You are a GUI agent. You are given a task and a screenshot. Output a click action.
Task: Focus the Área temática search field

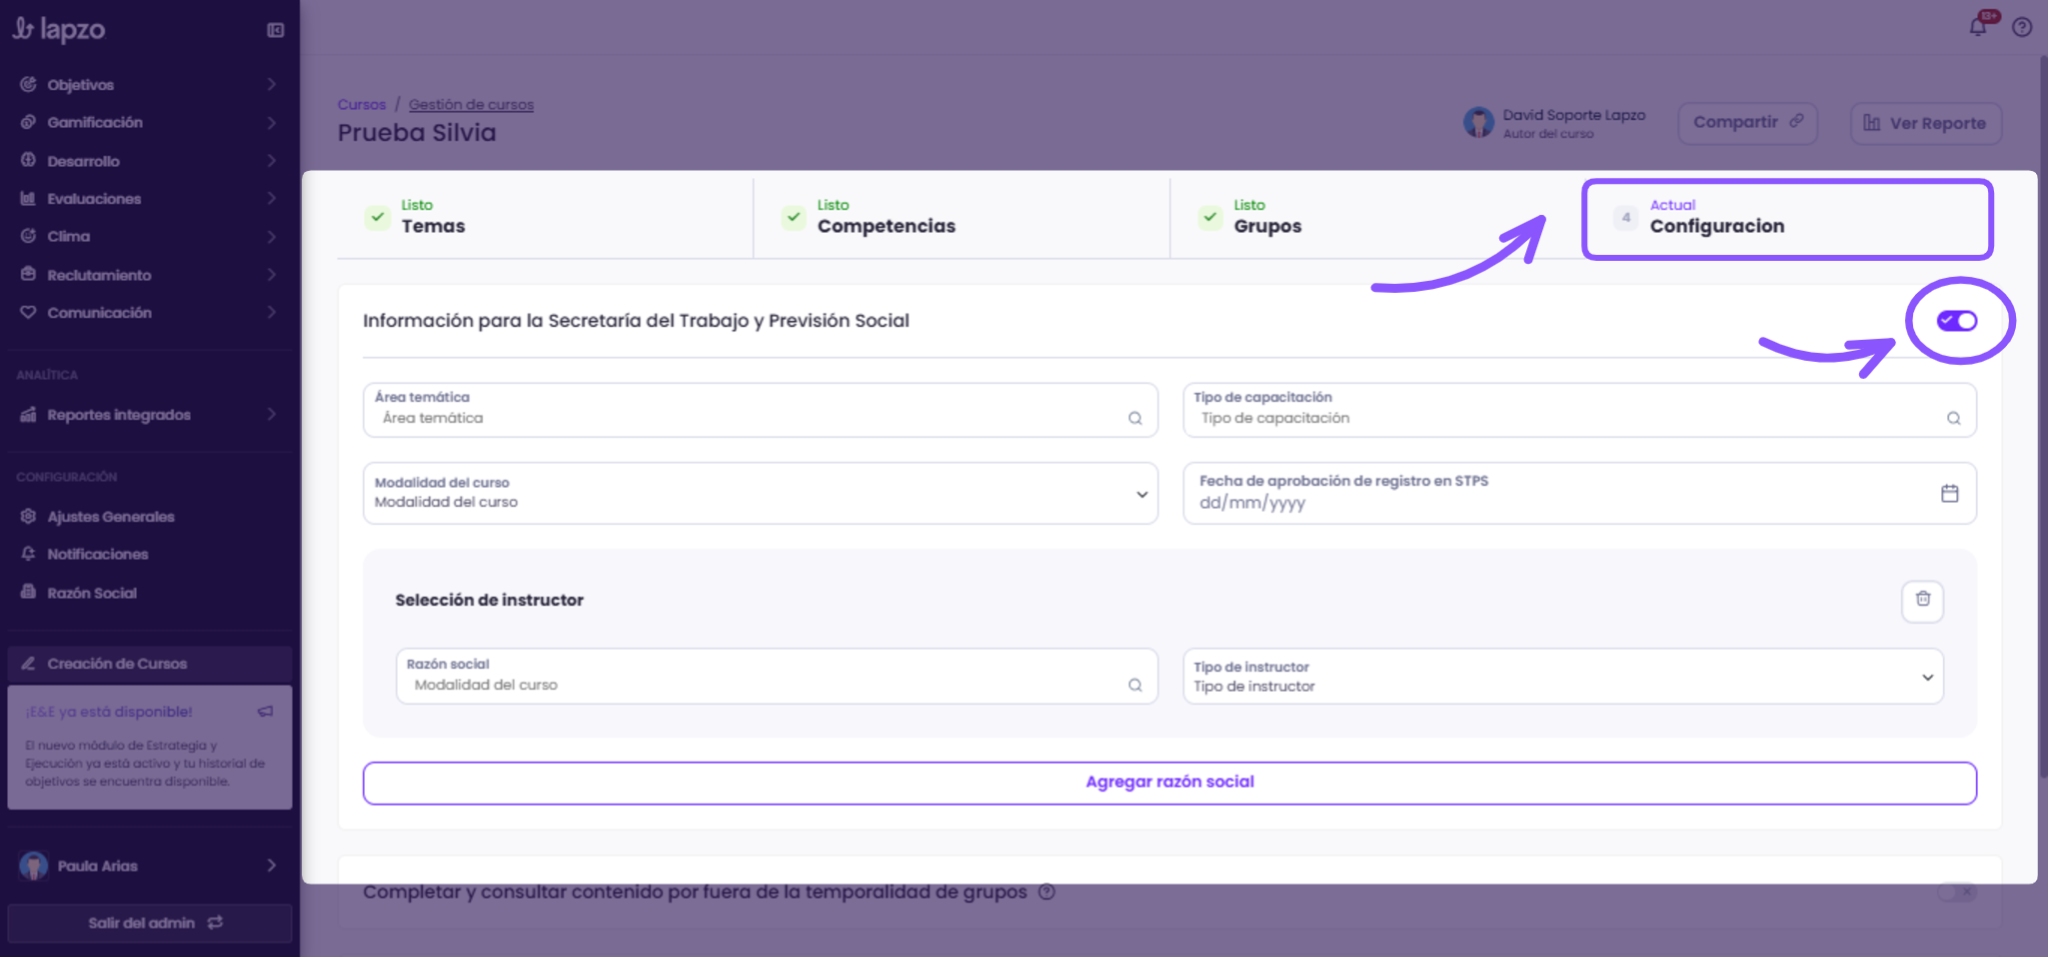pos(760,410)
